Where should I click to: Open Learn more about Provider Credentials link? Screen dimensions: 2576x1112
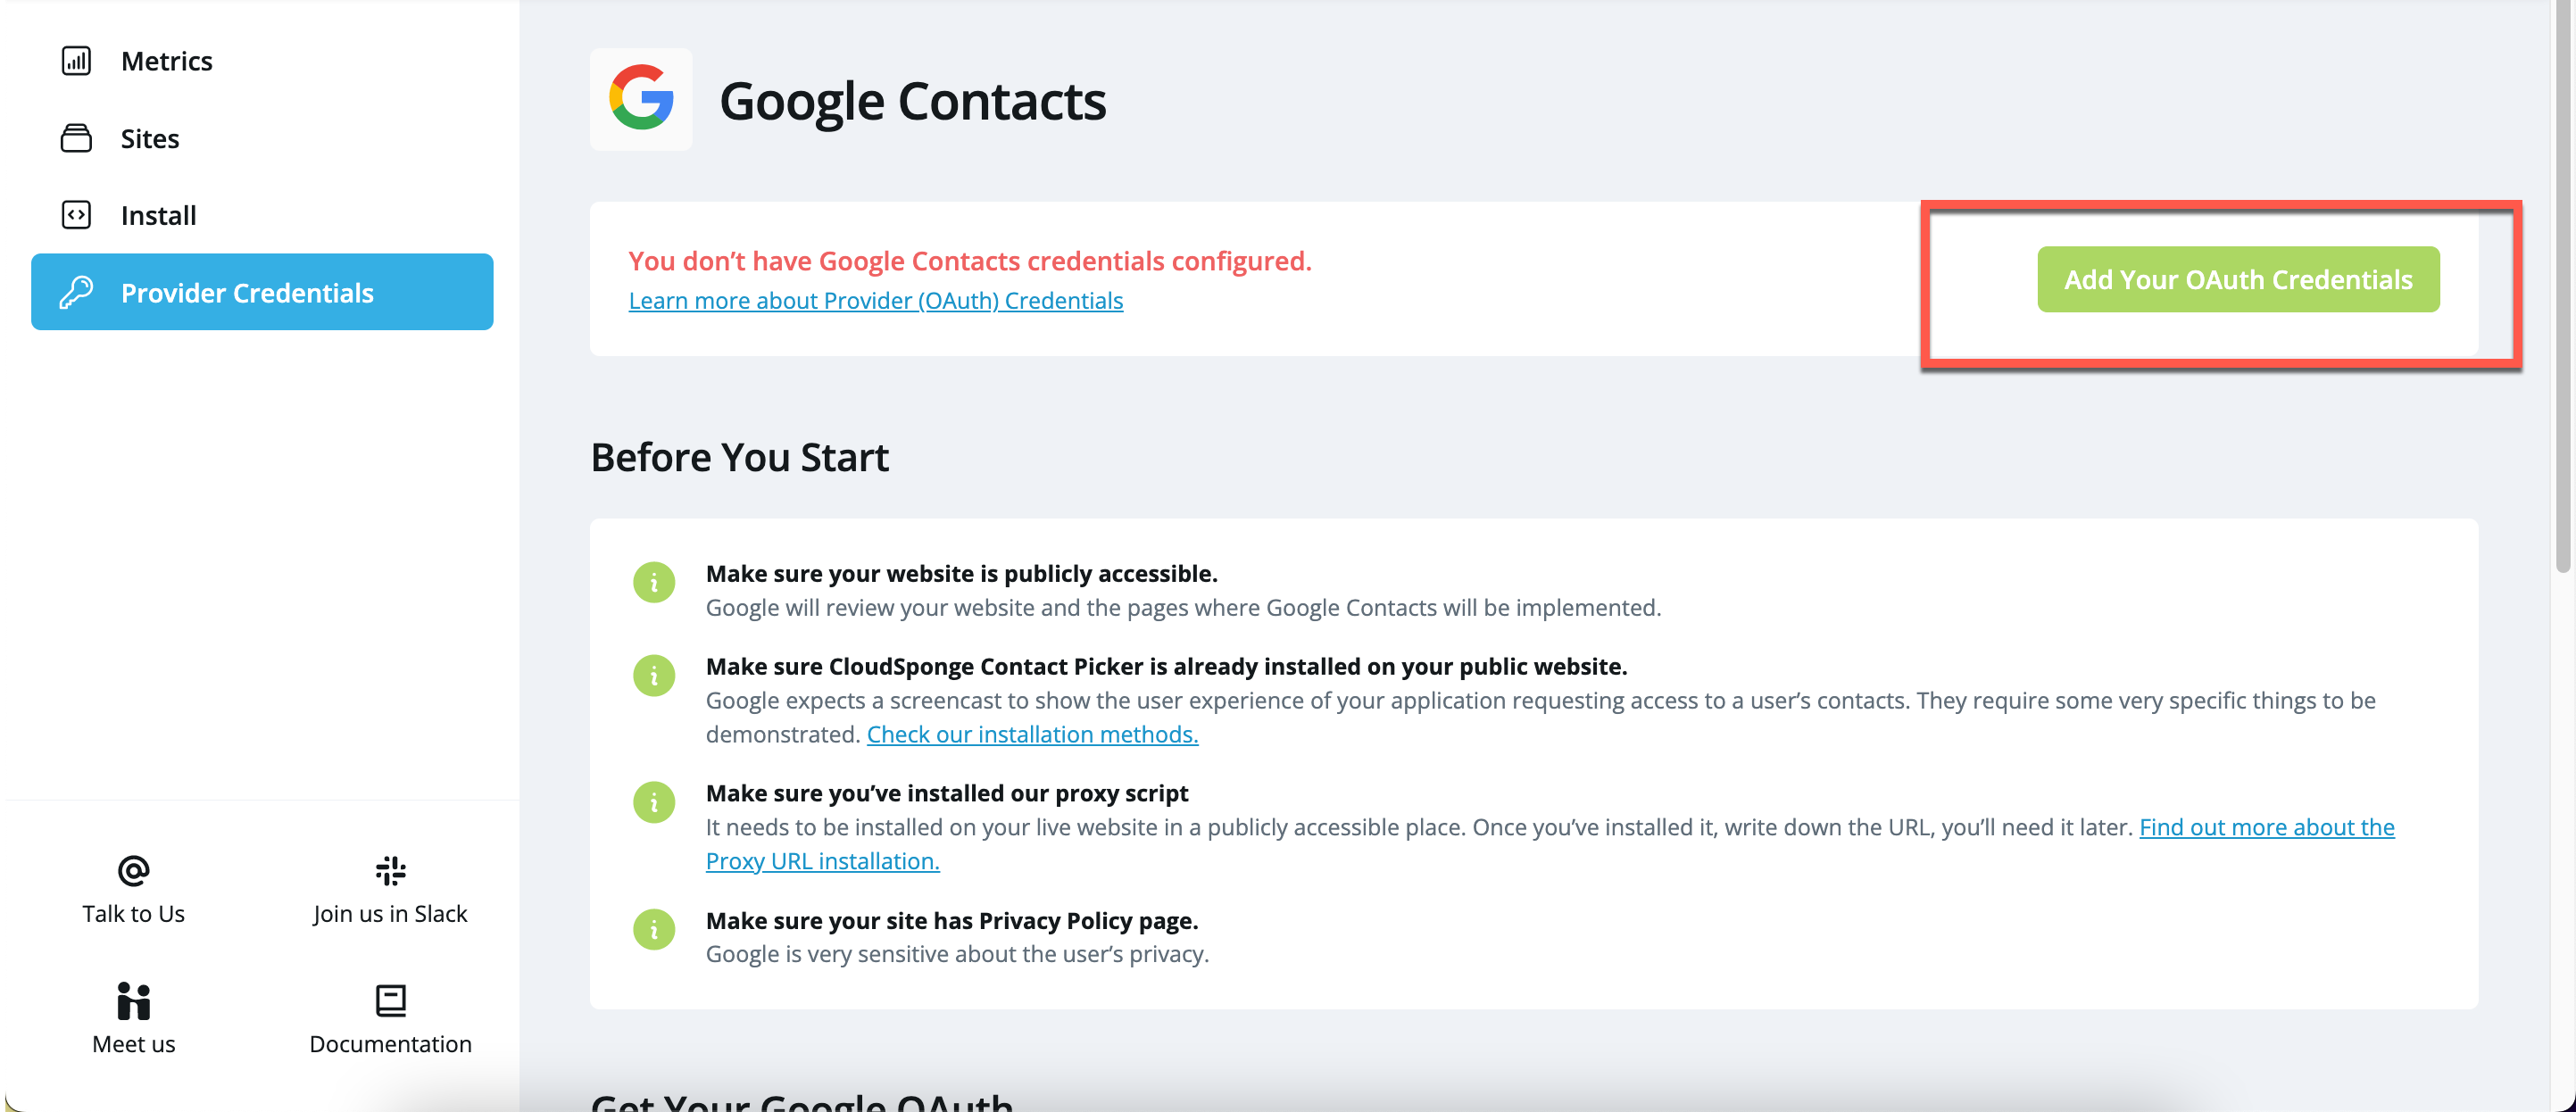876,300
